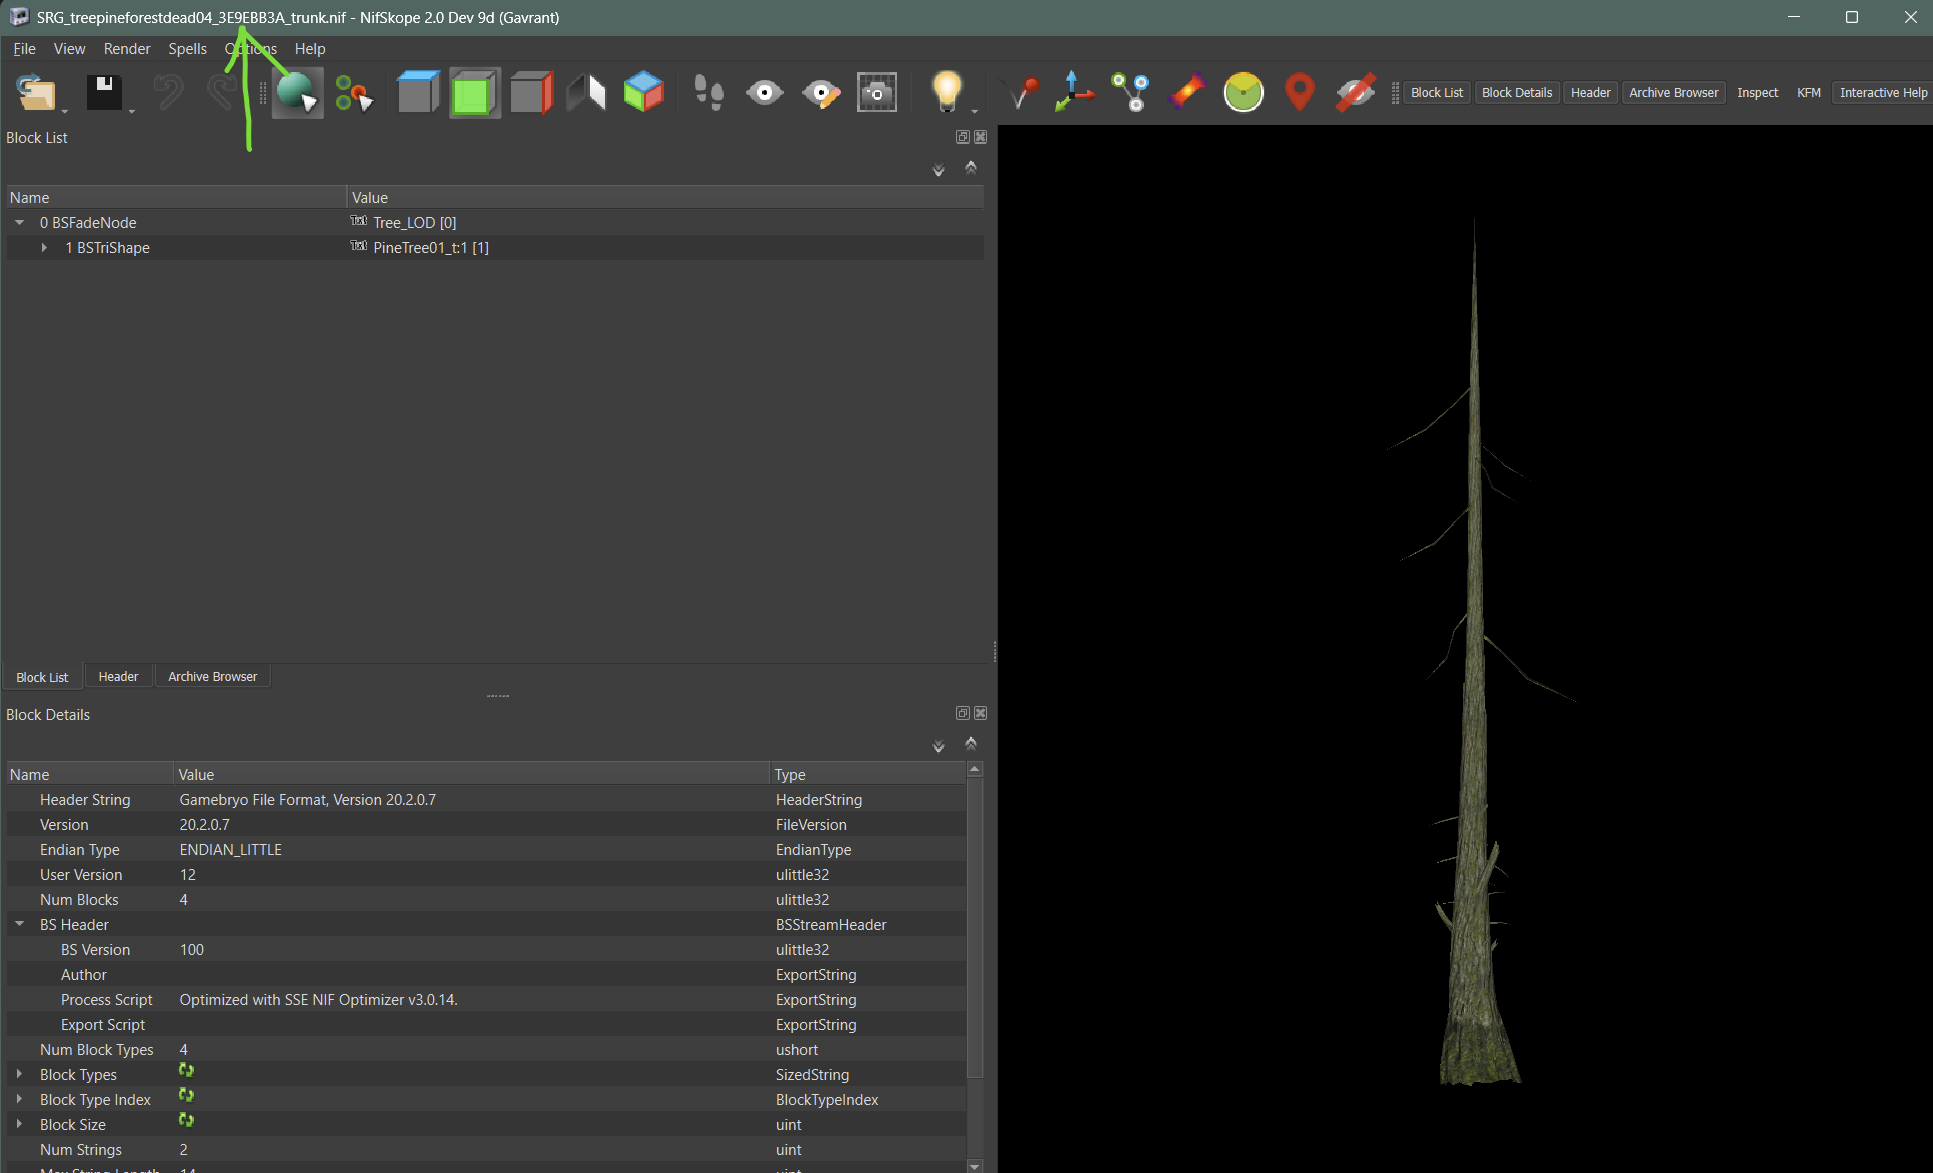1933x1173 pixels.
Task: Collapse the 0 BSFadeNode tree item
Action: [20, 223]
